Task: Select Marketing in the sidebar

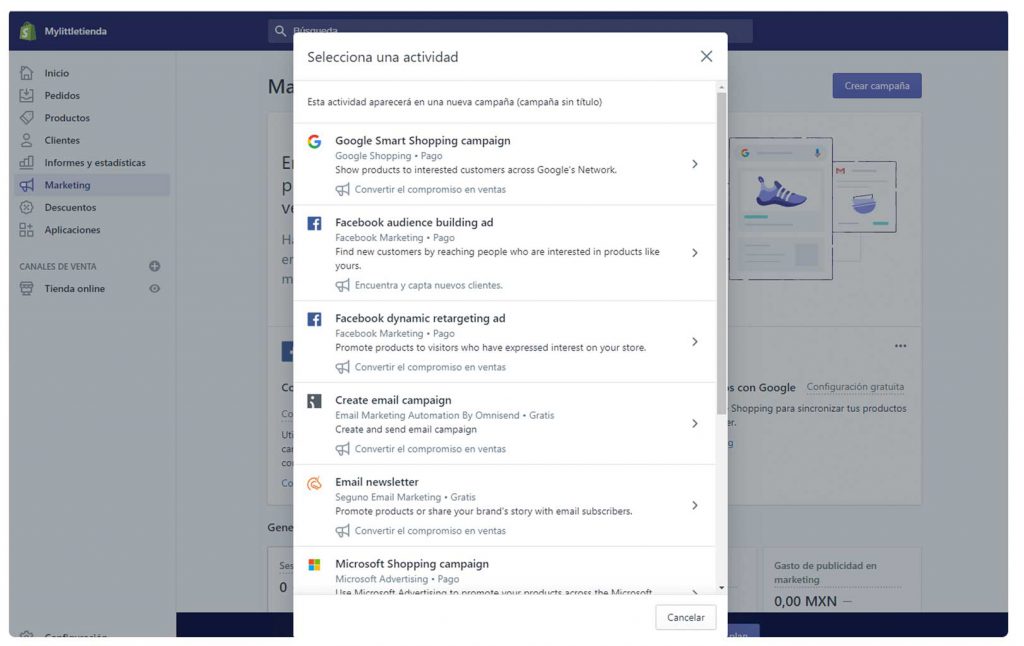Action: point(91,185)
